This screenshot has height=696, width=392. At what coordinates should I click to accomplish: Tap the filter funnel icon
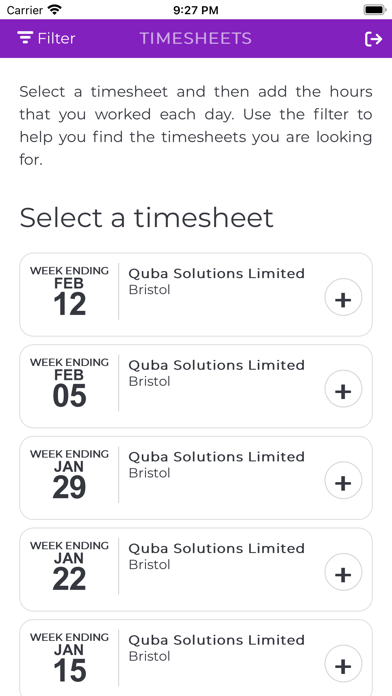pyautogui.click(x=25, y=38)
